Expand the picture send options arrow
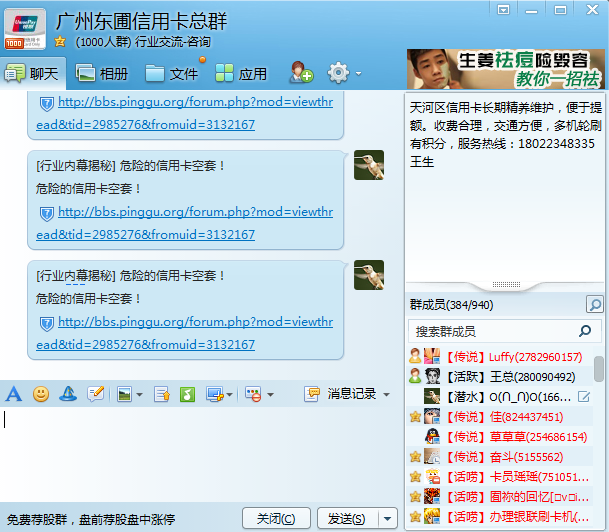 tap(139, 395)
